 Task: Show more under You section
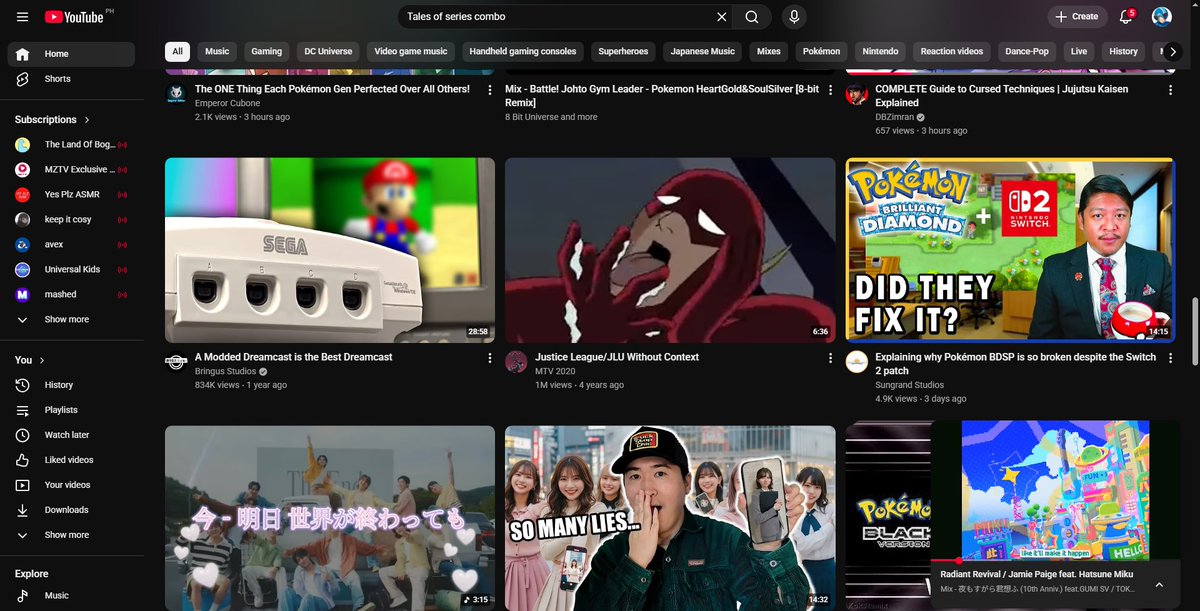71,535
